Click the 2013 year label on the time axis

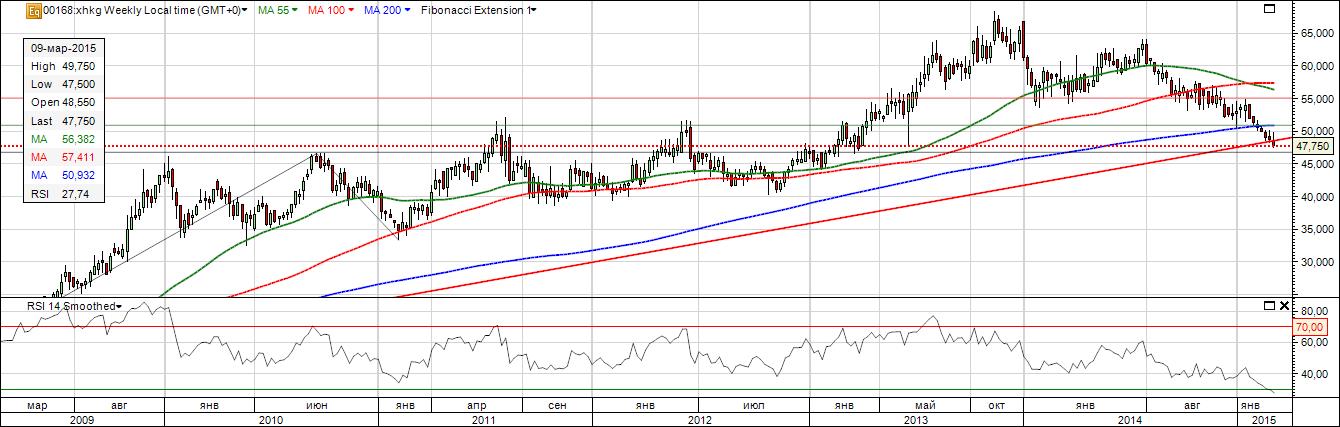tap(915, 419)
